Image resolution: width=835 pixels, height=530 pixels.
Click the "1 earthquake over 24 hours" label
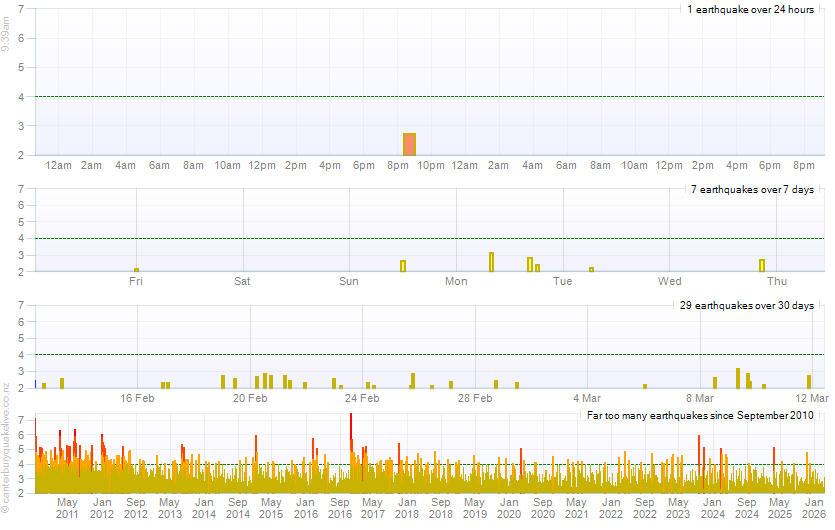[750, 9]
